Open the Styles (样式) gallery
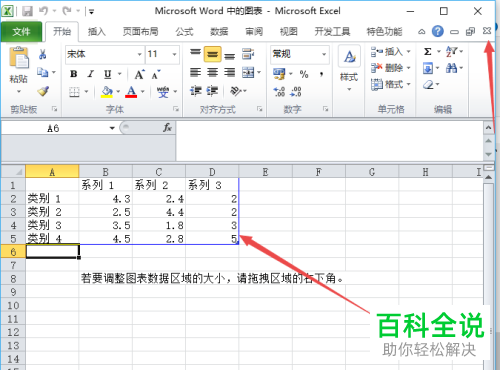 point(349,69)
